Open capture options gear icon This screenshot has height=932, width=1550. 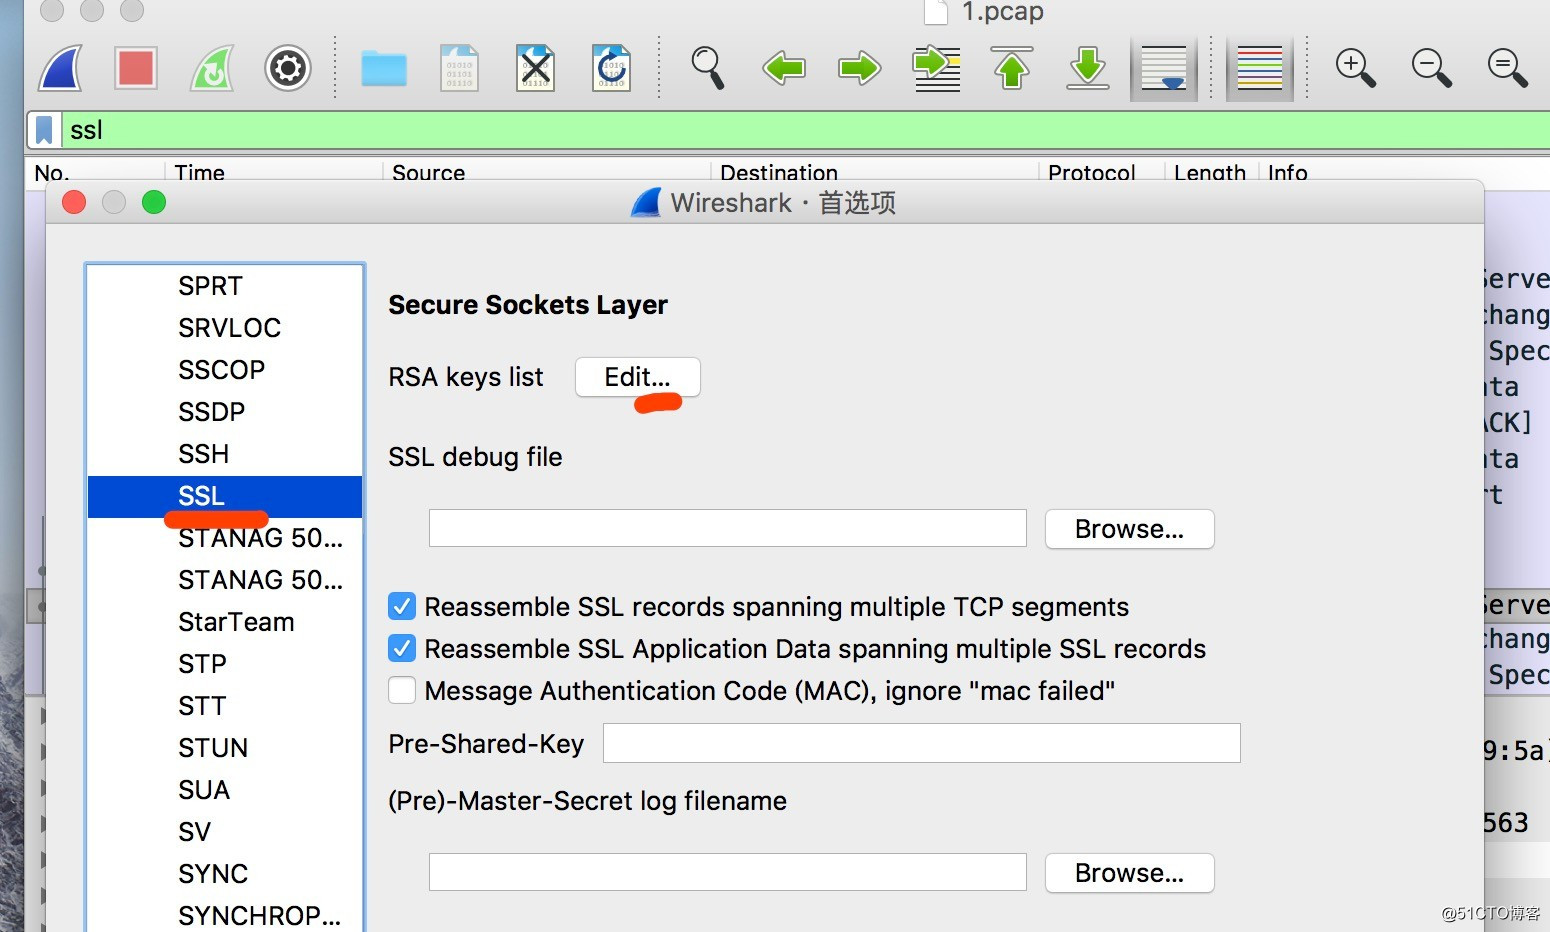click(288, 68)
